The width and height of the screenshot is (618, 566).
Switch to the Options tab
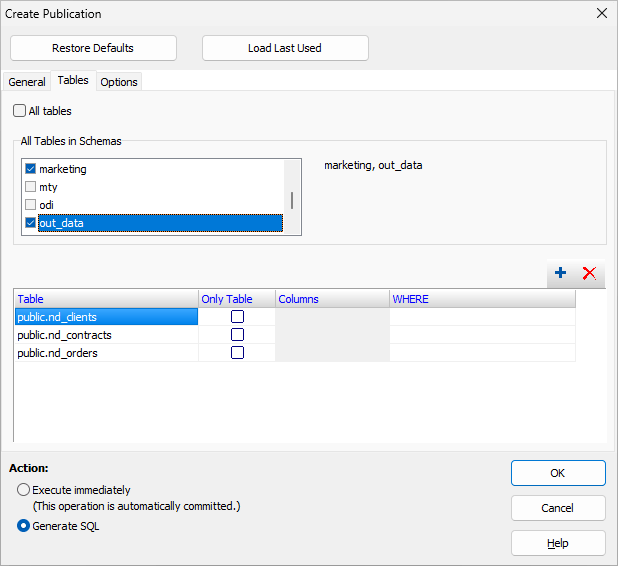click(119, 82)
